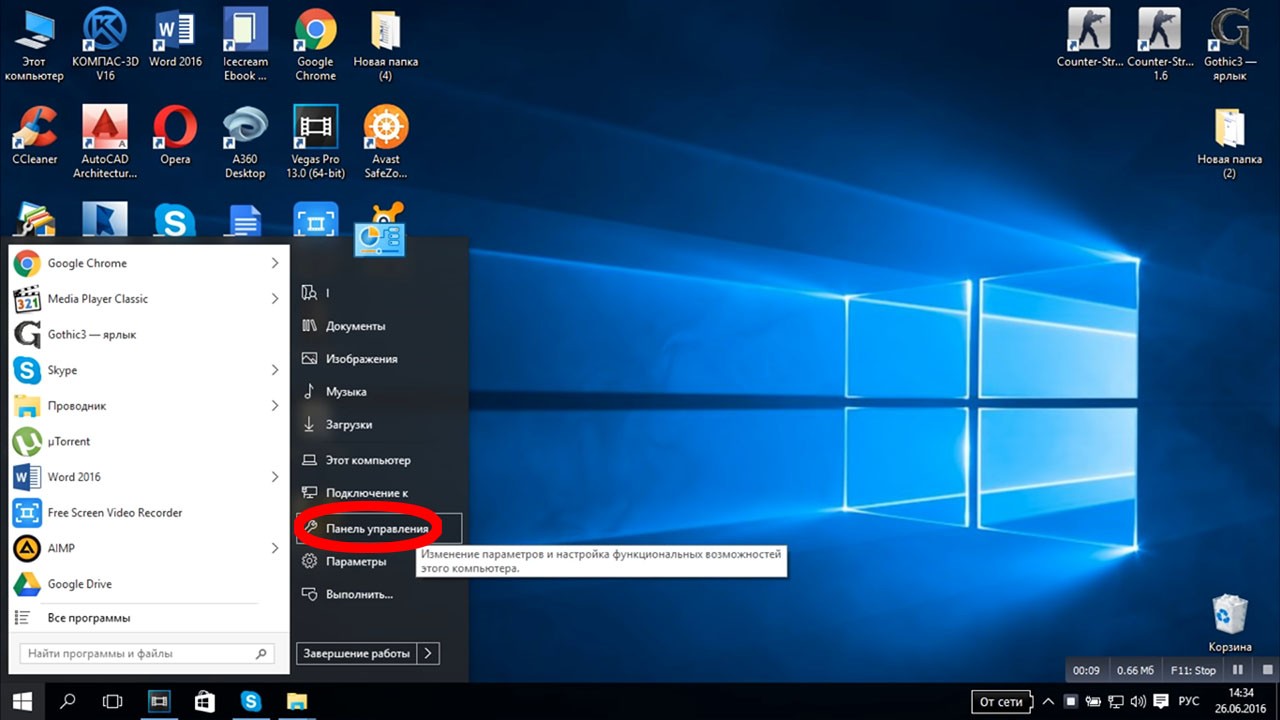Open File Explorer from the taskbar
Image resolution: width=1280 pixels, height=720 pixels.
pos(296,702)
